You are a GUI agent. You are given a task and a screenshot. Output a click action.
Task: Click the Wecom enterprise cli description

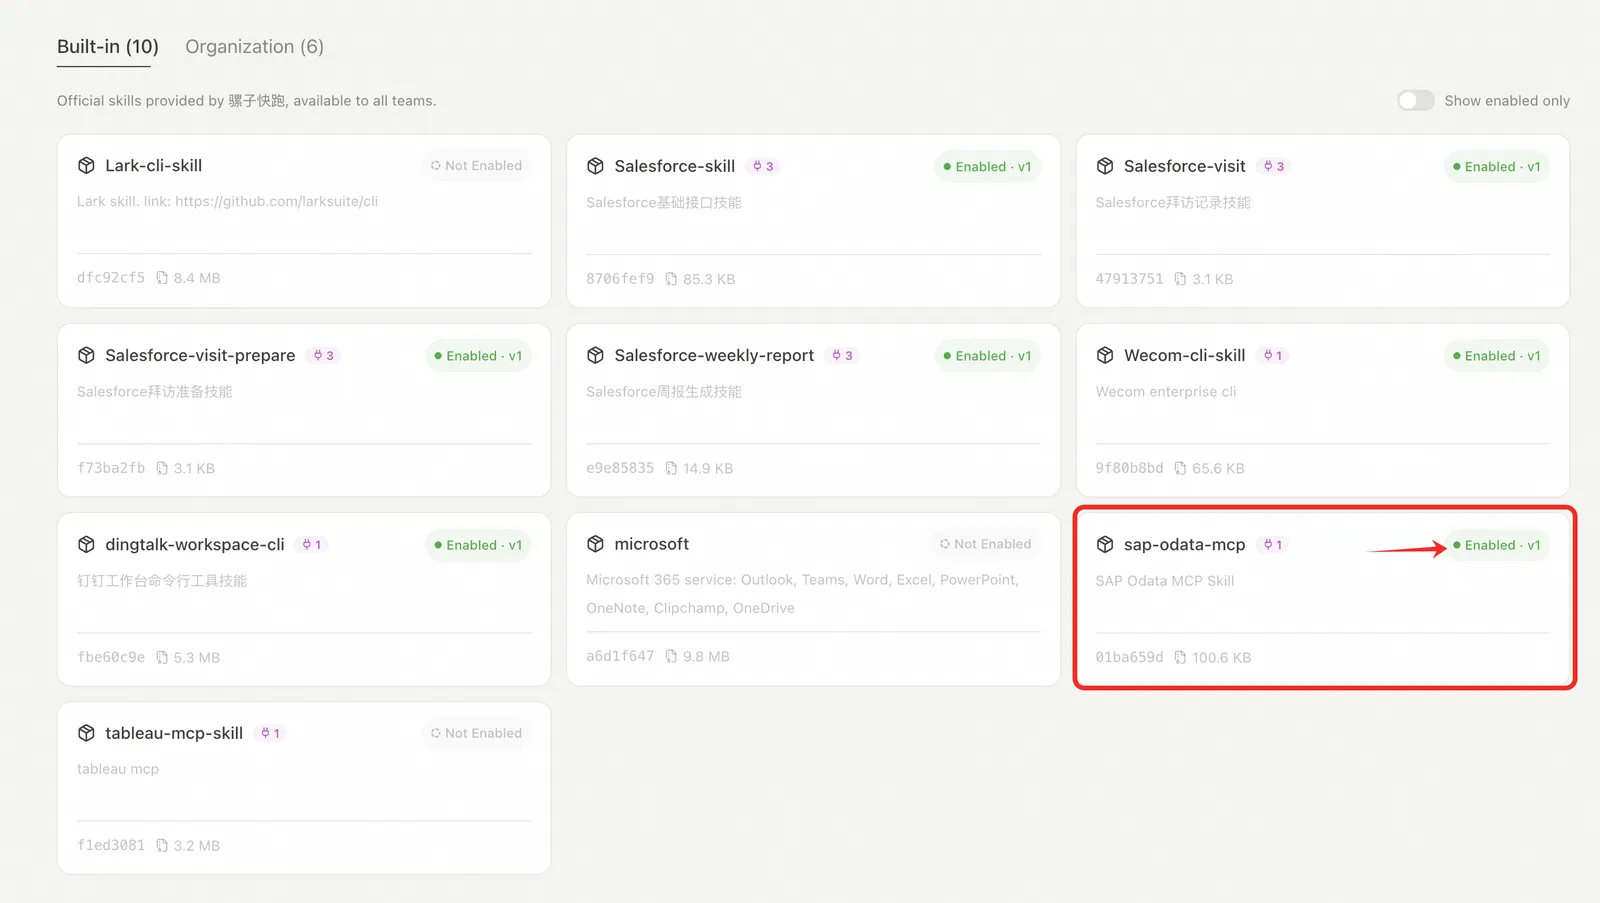pos(1165,391)
